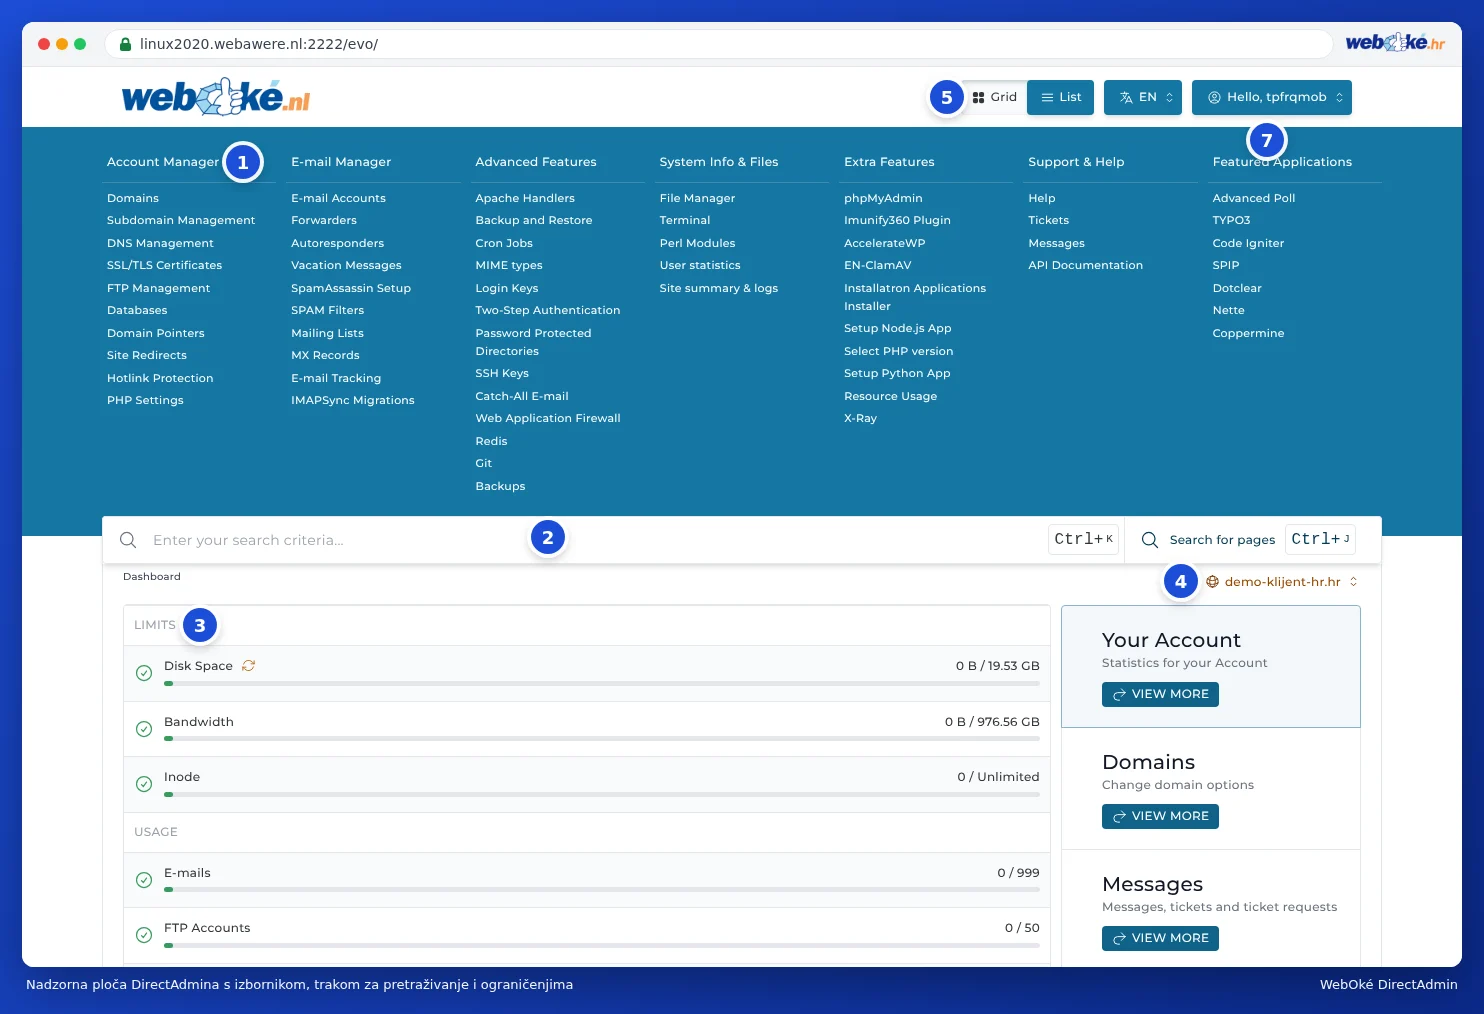The width and height of the screenshot is (1484, 1014).
Task: Click the browser address bar padlock icon
Action: click(x=126, y=44)
